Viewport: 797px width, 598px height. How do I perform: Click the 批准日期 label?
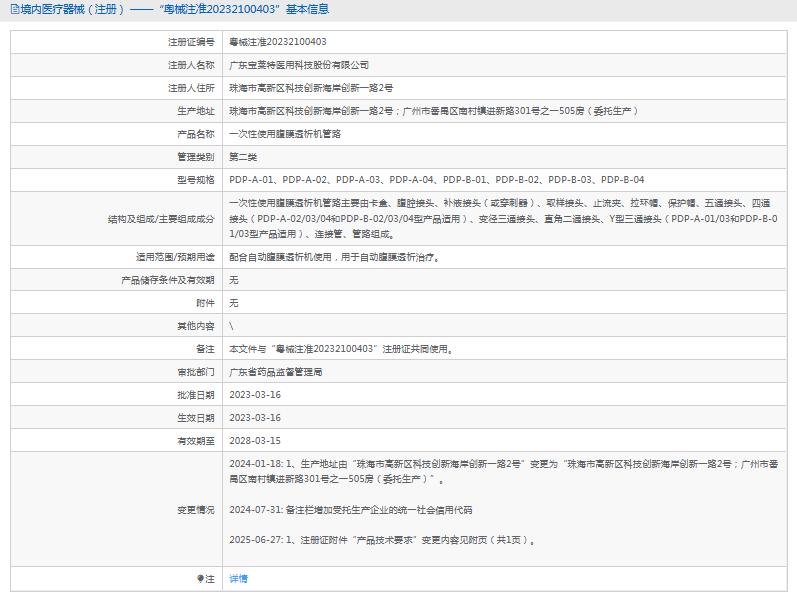196,395
